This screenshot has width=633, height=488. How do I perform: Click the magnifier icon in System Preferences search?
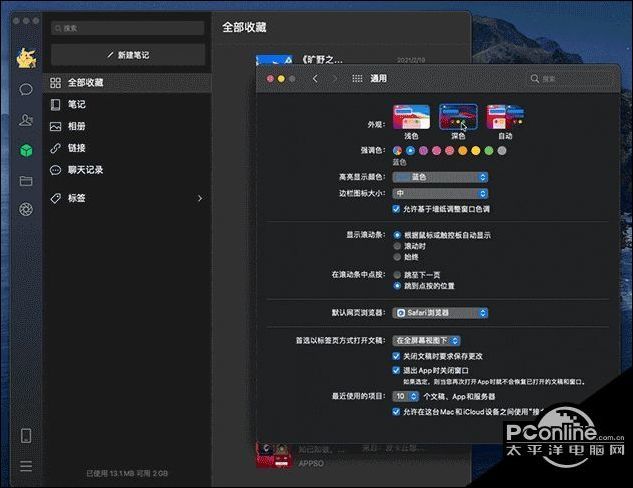535,79
